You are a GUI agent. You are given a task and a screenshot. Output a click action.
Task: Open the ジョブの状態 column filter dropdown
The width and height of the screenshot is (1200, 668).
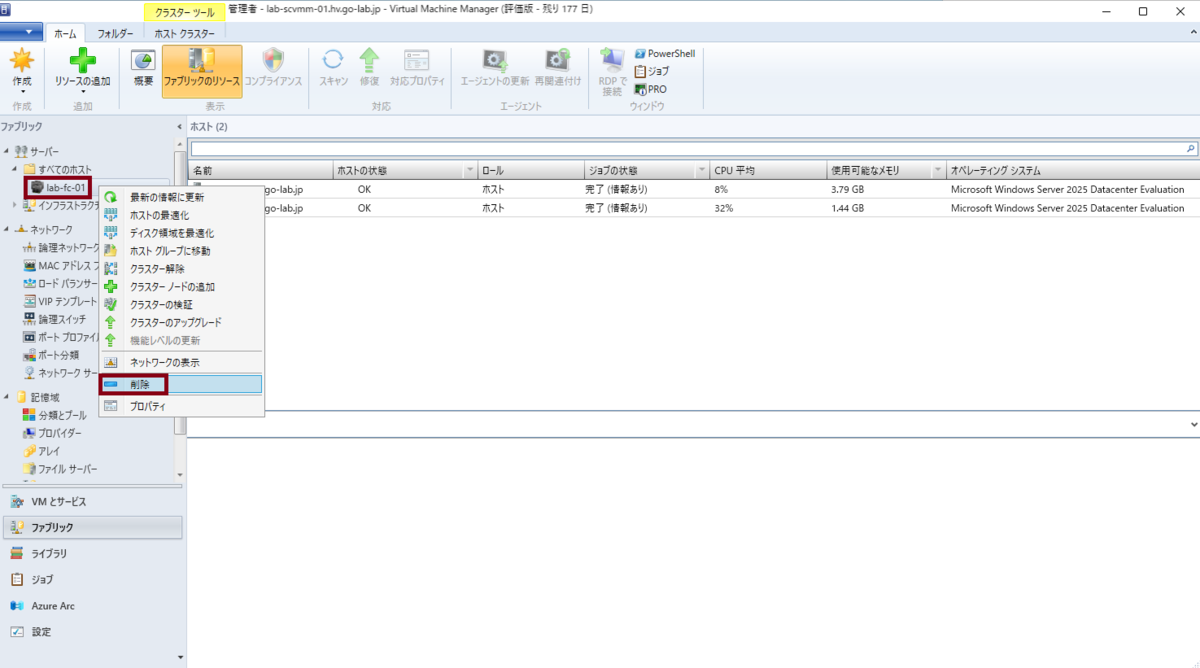click(703, 171)
